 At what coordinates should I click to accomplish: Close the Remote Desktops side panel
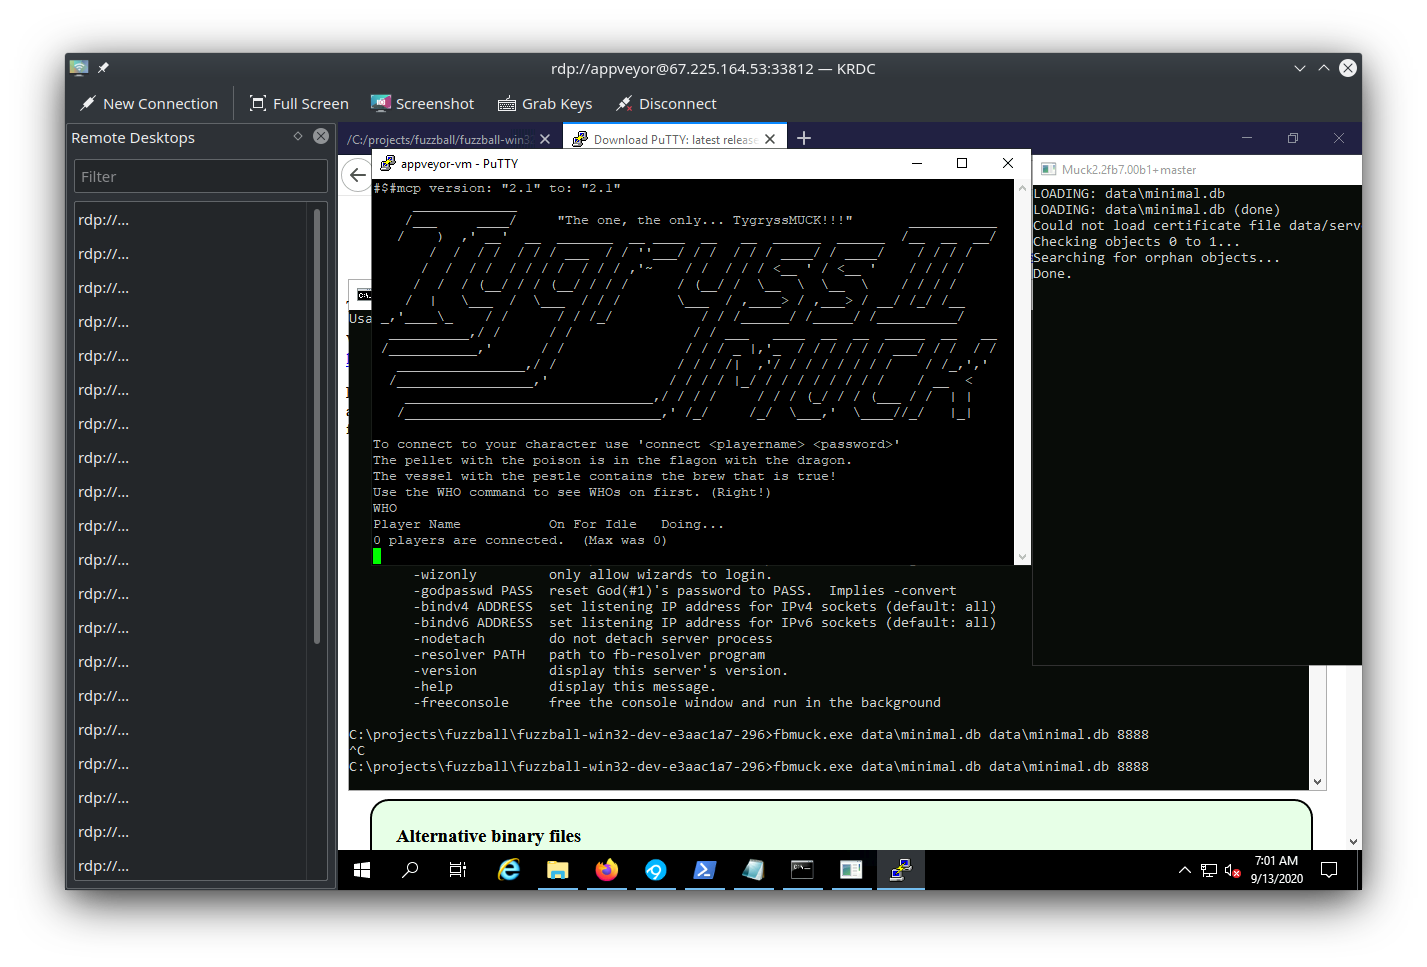pos(321,136)
